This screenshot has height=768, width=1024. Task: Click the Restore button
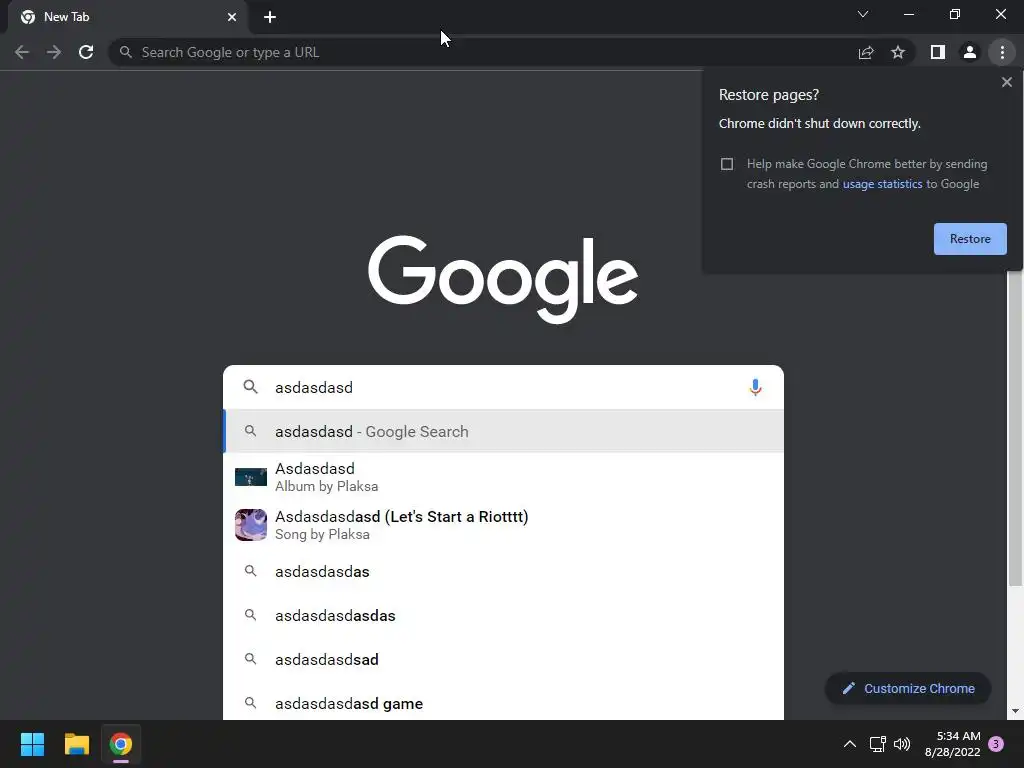tap(970, 239)
